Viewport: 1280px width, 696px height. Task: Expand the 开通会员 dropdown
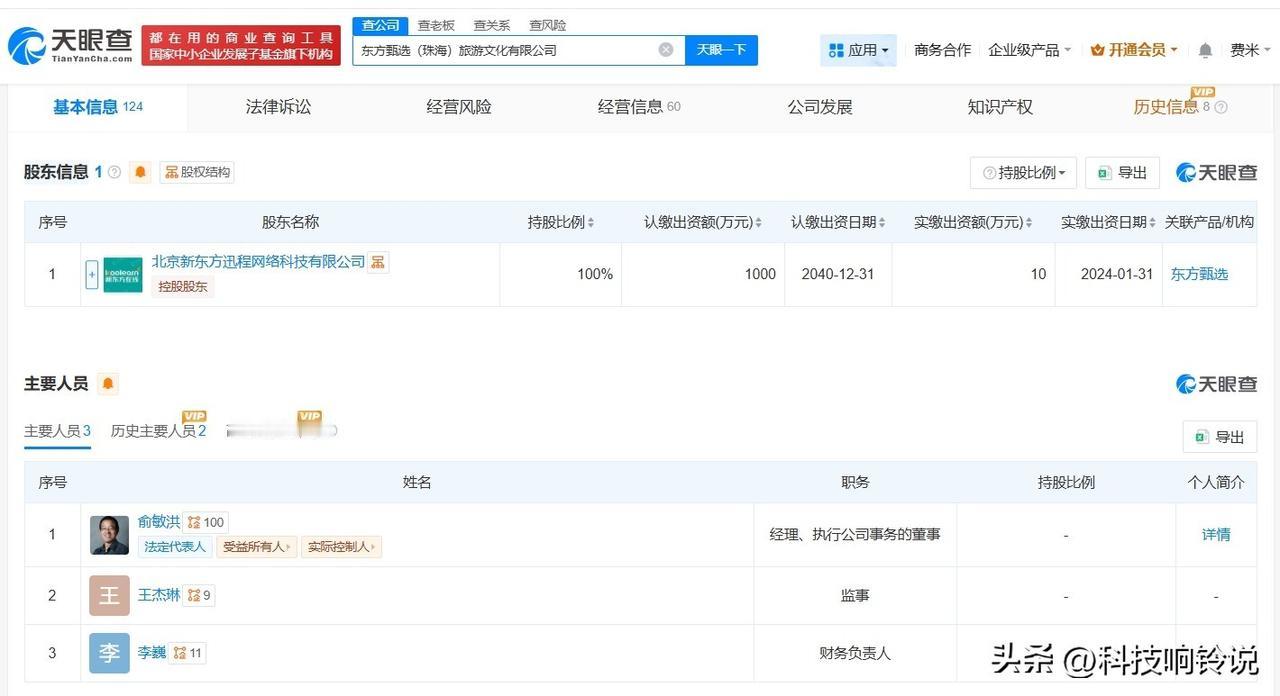click(x=1134, y=50)
